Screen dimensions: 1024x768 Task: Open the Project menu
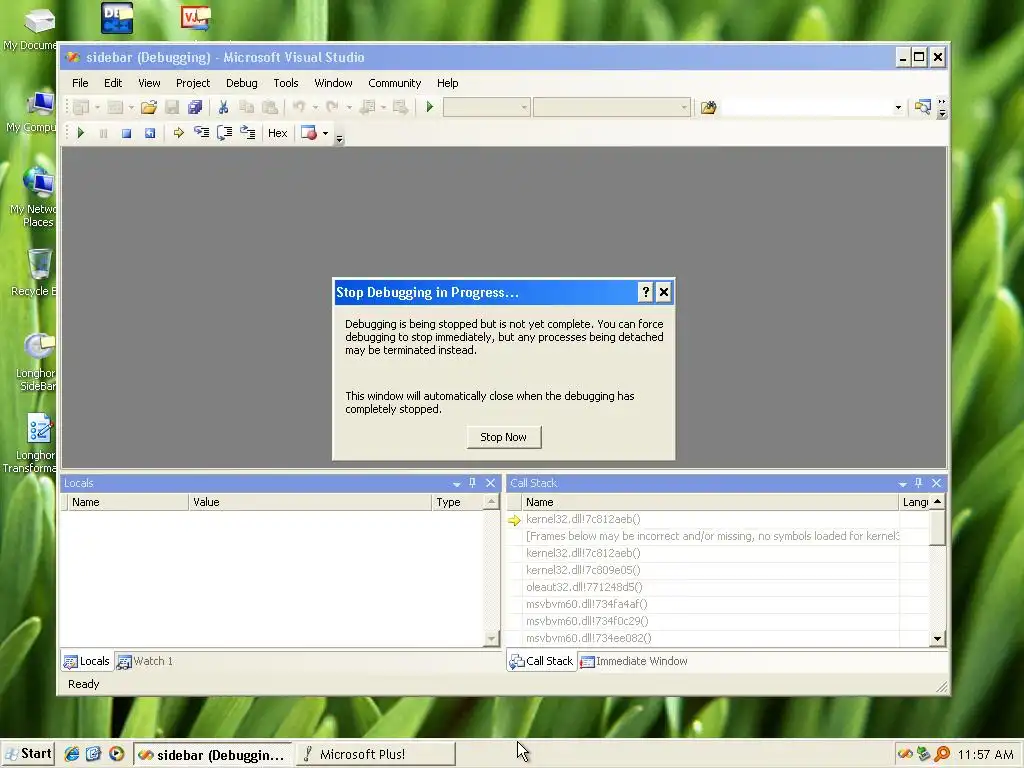point(193,83)
